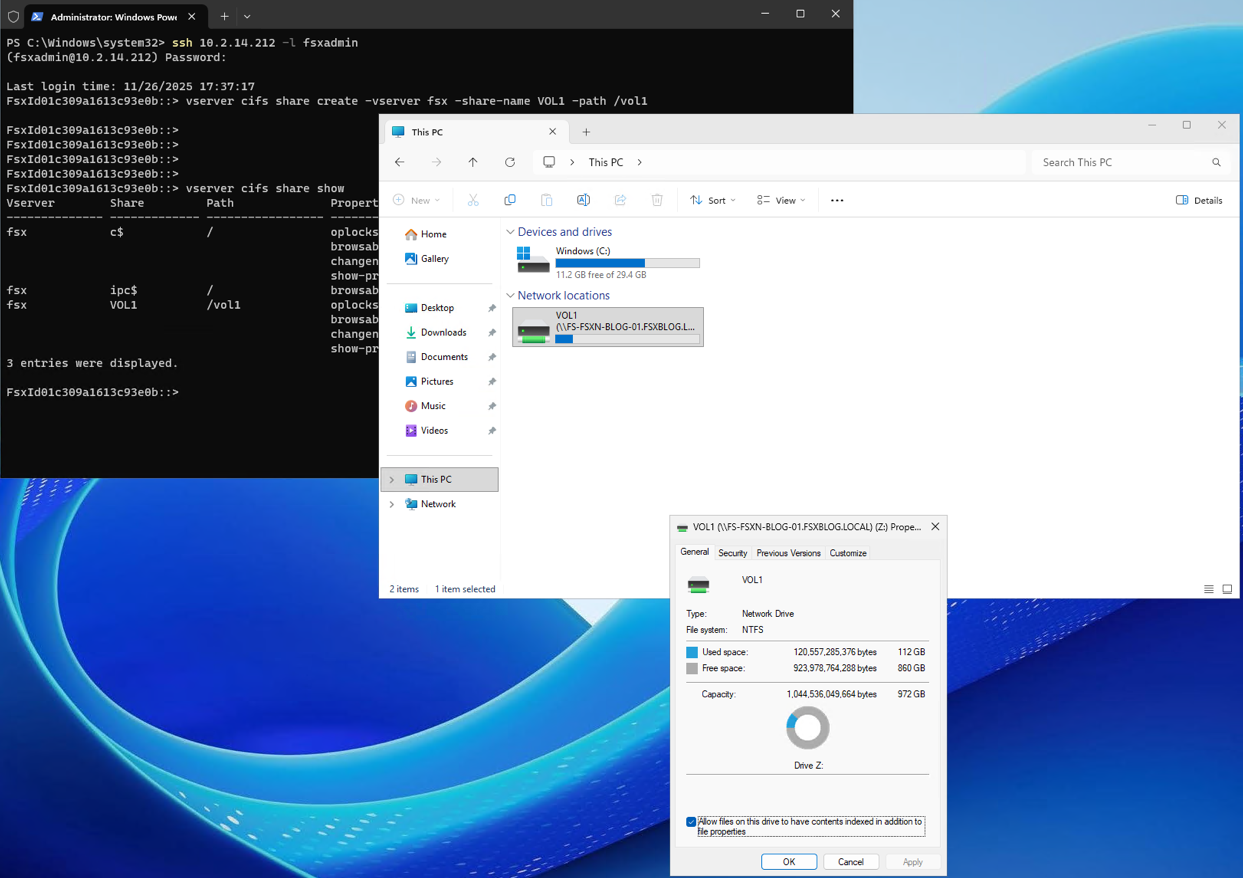Image resolution: width=1243 pixels, height=878 pixels.
Task: Click the Copy icon in Explorer toolbar
Action: click(x=510, y=200)
